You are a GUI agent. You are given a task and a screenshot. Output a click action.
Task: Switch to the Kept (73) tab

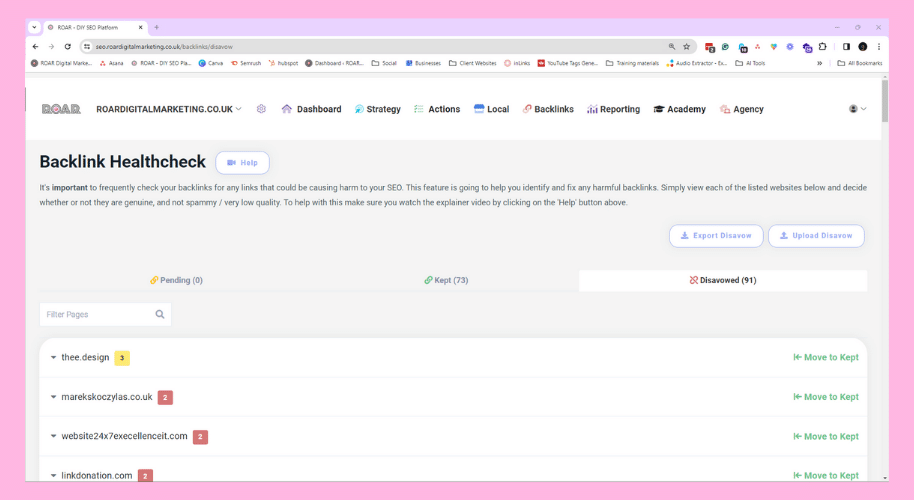(446, 280)
